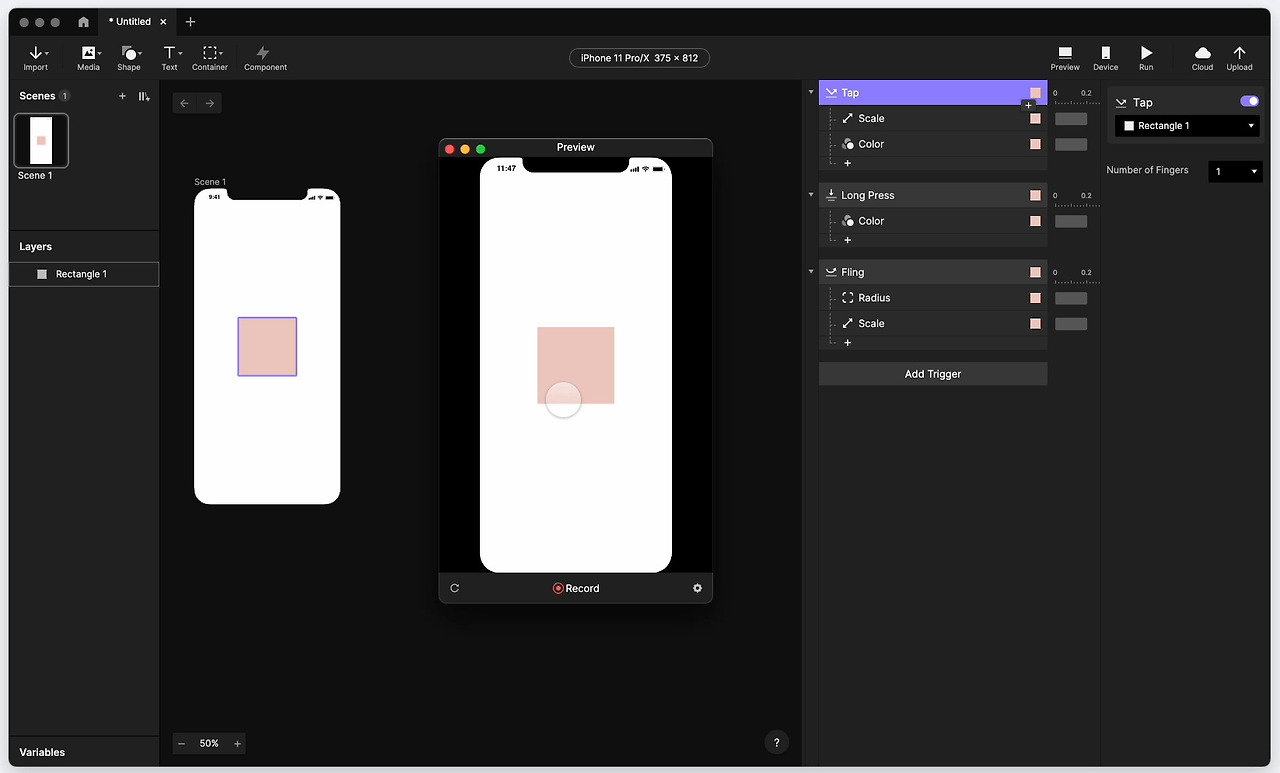1280x773 pixels.
Task: Add response under Fling trigger
Action: click(847, 342)
